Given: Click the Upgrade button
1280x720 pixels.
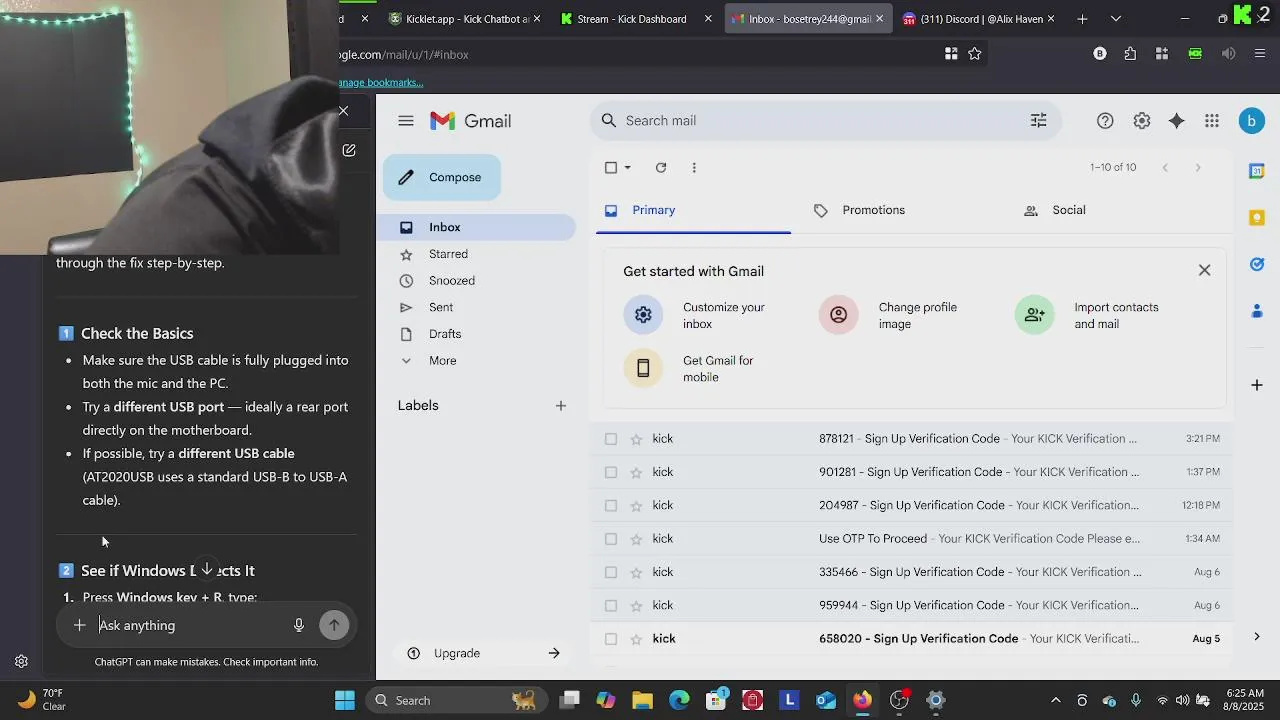Looking at the screenshot, I should 482,653.
